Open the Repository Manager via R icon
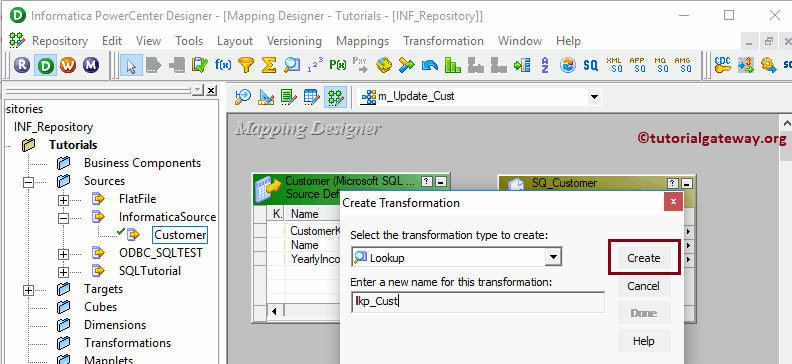 coord(22,65)
